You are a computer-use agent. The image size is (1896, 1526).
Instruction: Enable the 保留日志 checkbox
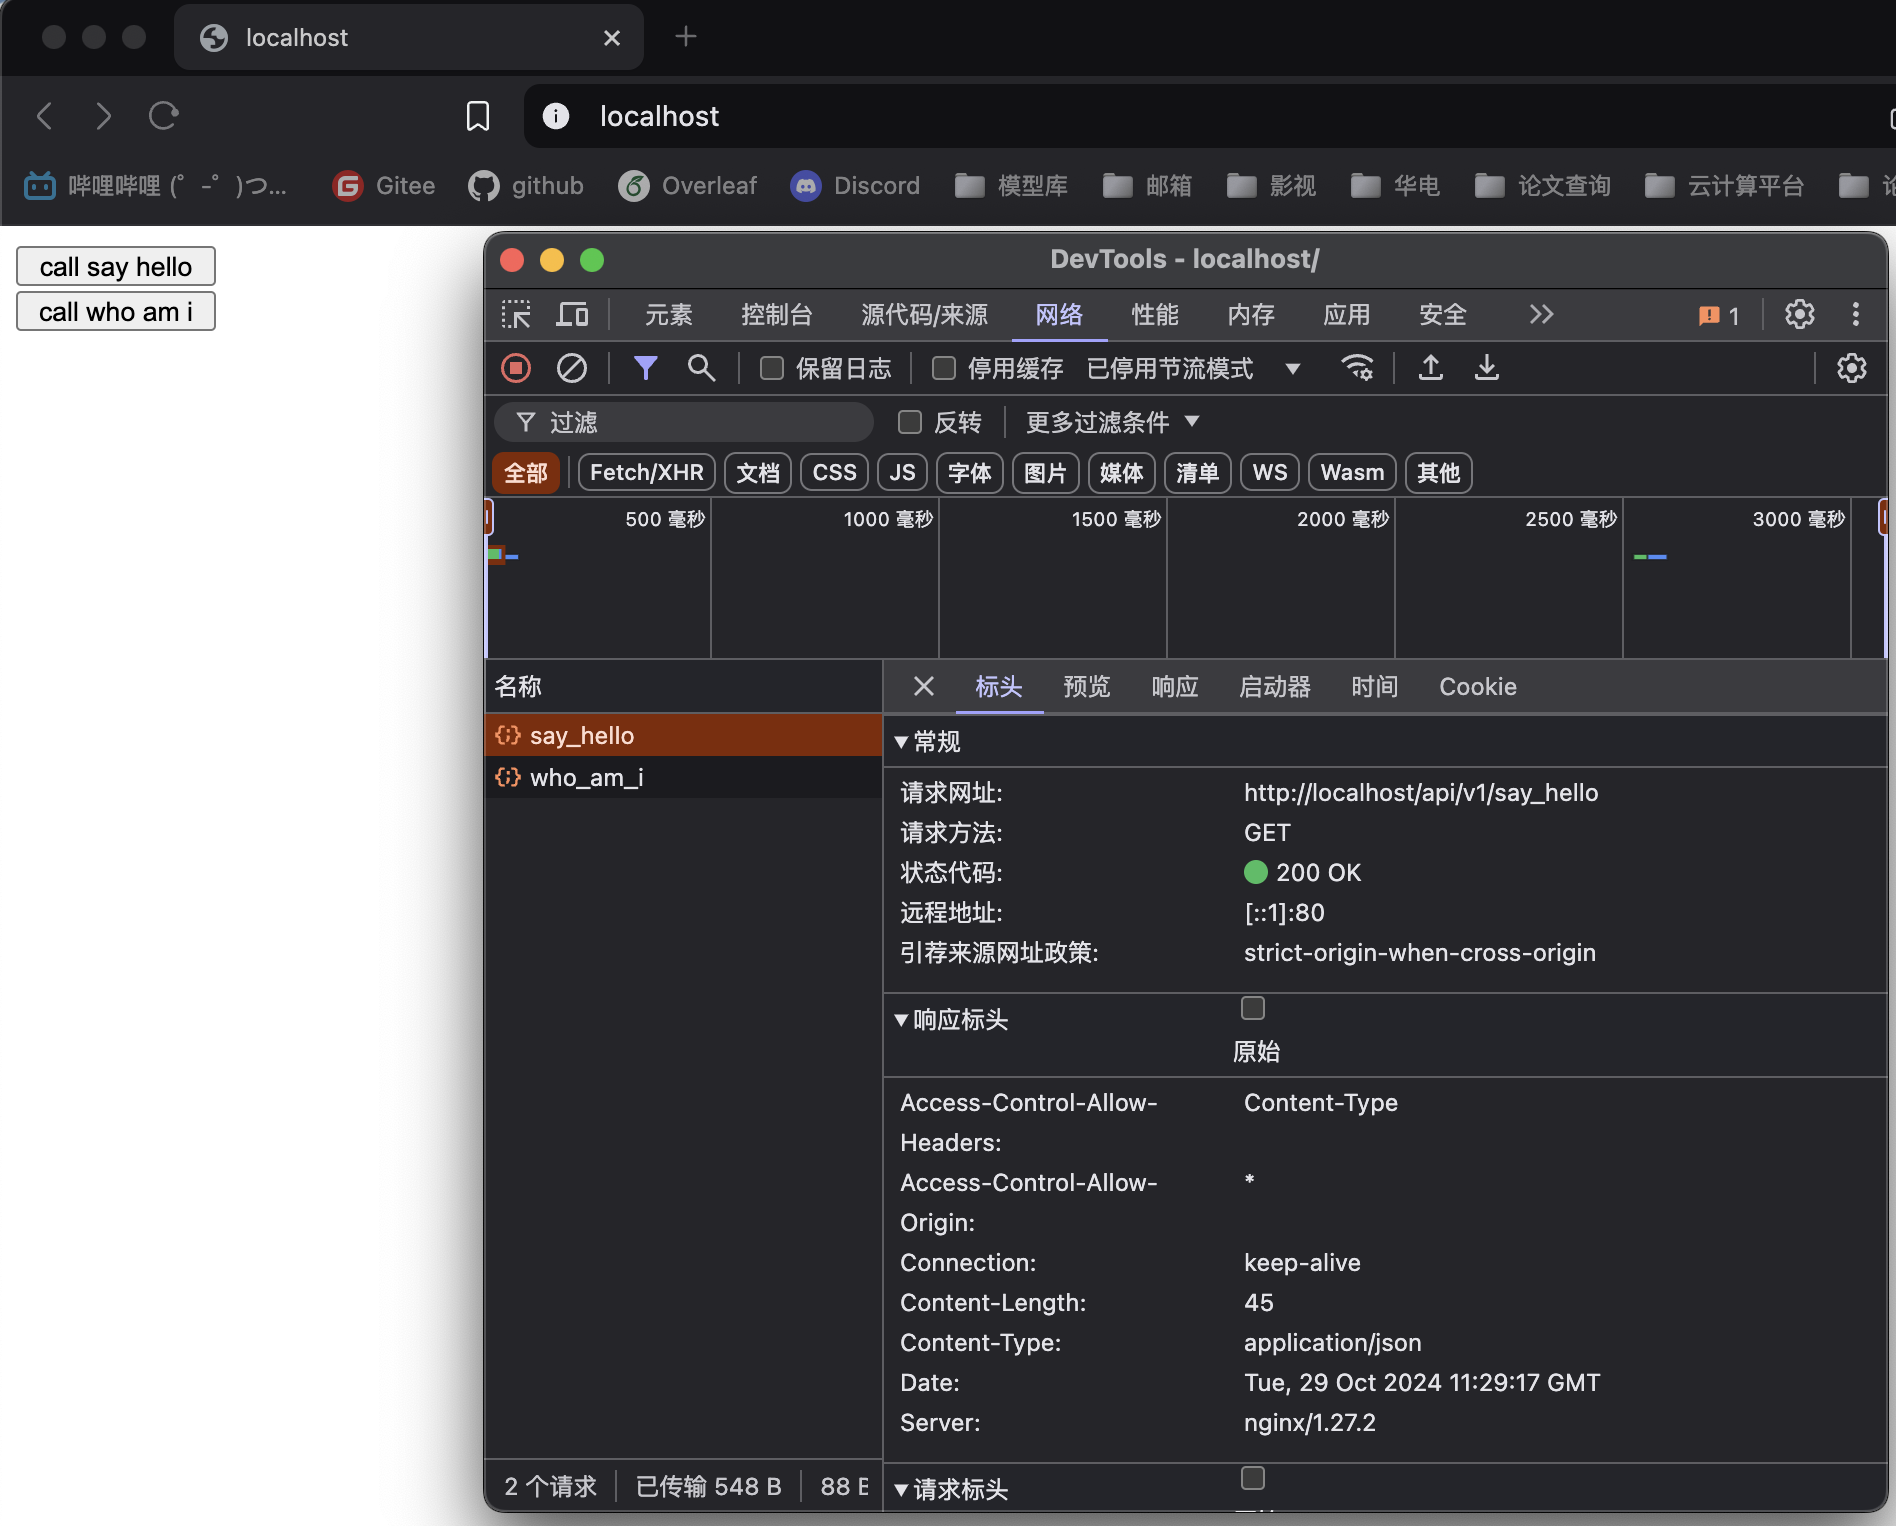point(772,369)
